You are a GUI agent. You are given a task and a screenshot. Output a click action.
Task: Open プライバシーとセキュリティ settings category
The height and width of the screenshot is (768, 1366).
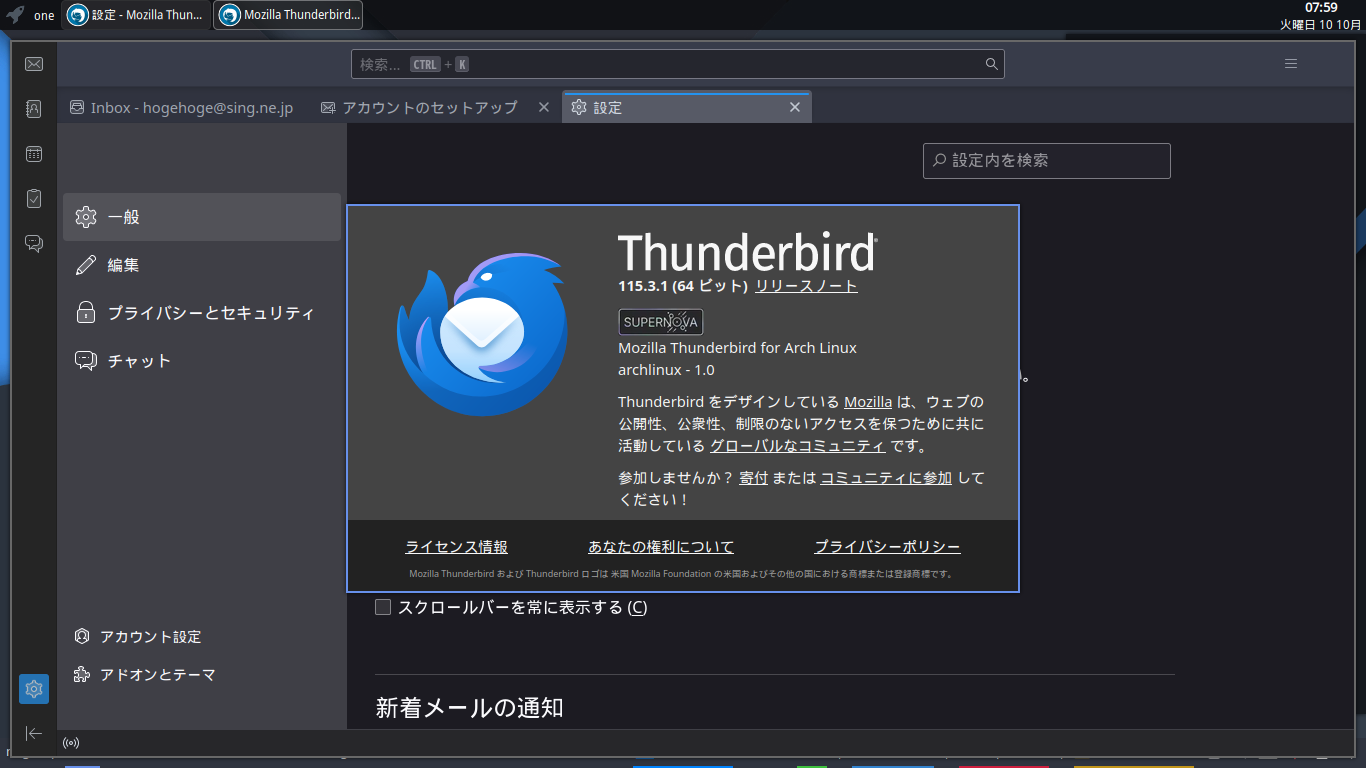(202, 313)
